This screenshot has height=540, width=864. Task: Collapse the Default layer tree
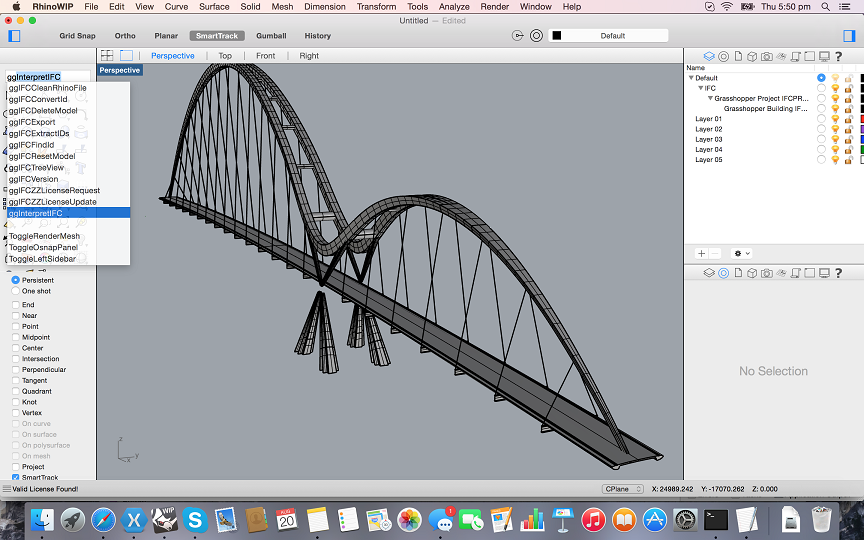[x=691, y=78]
